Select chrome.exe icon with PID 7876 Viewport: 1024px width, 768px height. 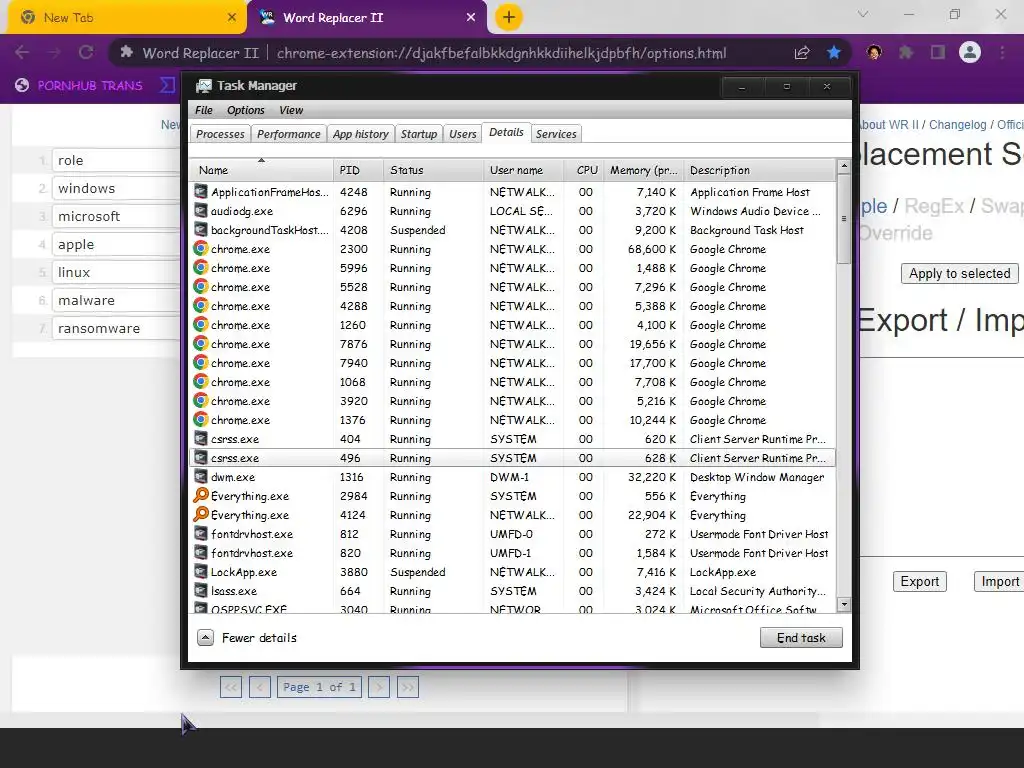tap(200, 344)
